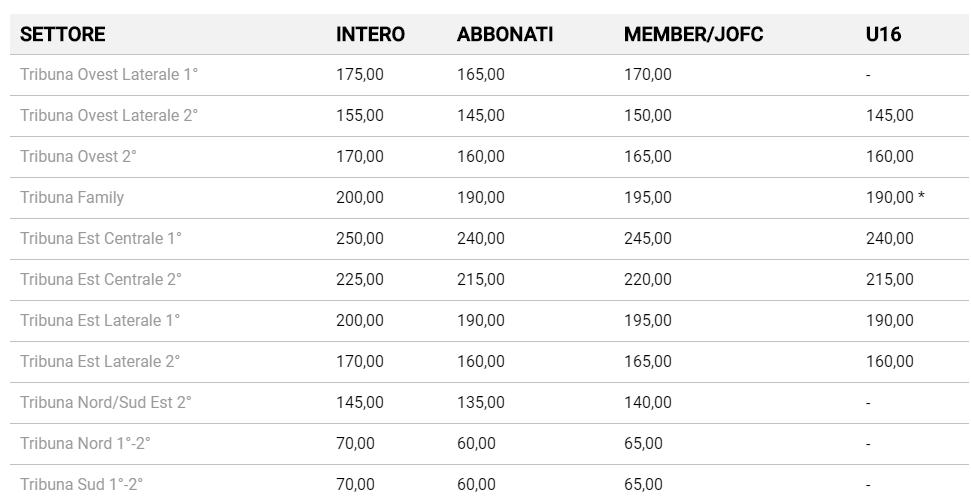Click the 190,00 * U16 price for Tribuna Family
Viewport: 971px width, 496px height.
click(895, 198)
